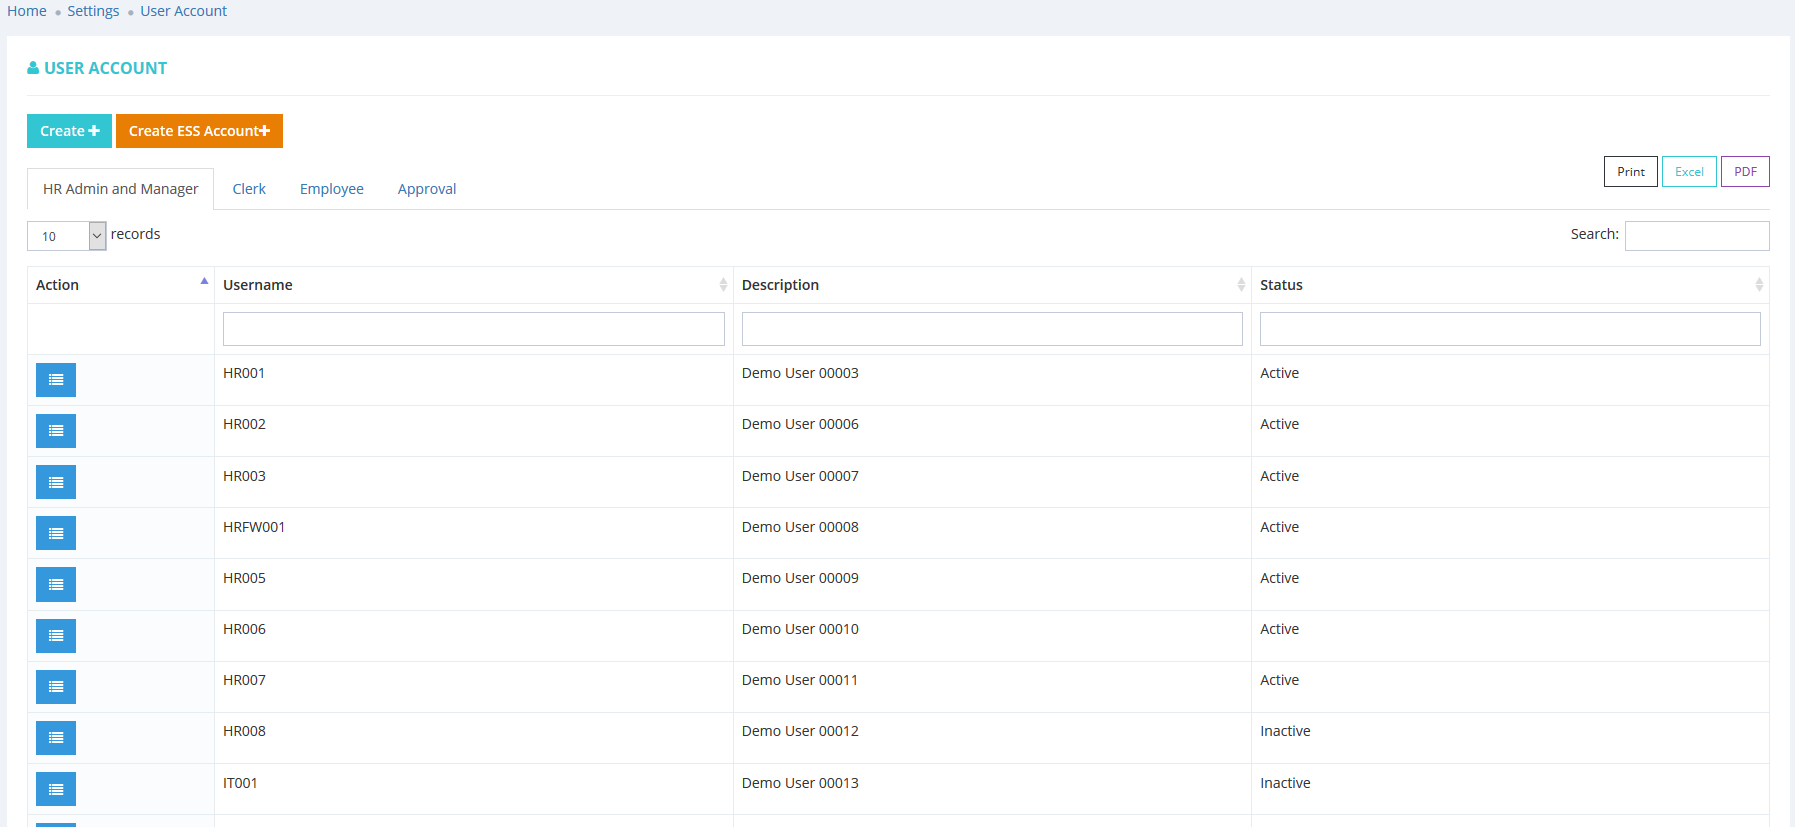This screenshot has width=1795, height=828.
Task: Open action menu icon for HR008 row
Action: click(56, 738)
